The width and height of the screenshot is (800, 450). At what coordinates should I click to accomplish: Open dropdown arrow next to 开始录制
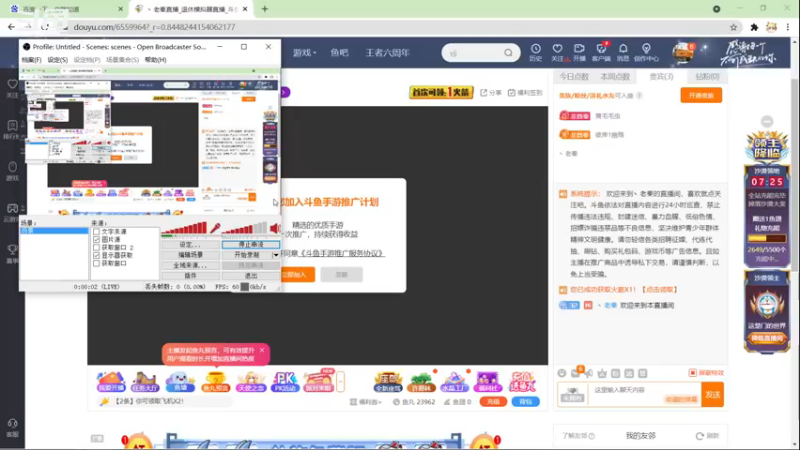276,255
